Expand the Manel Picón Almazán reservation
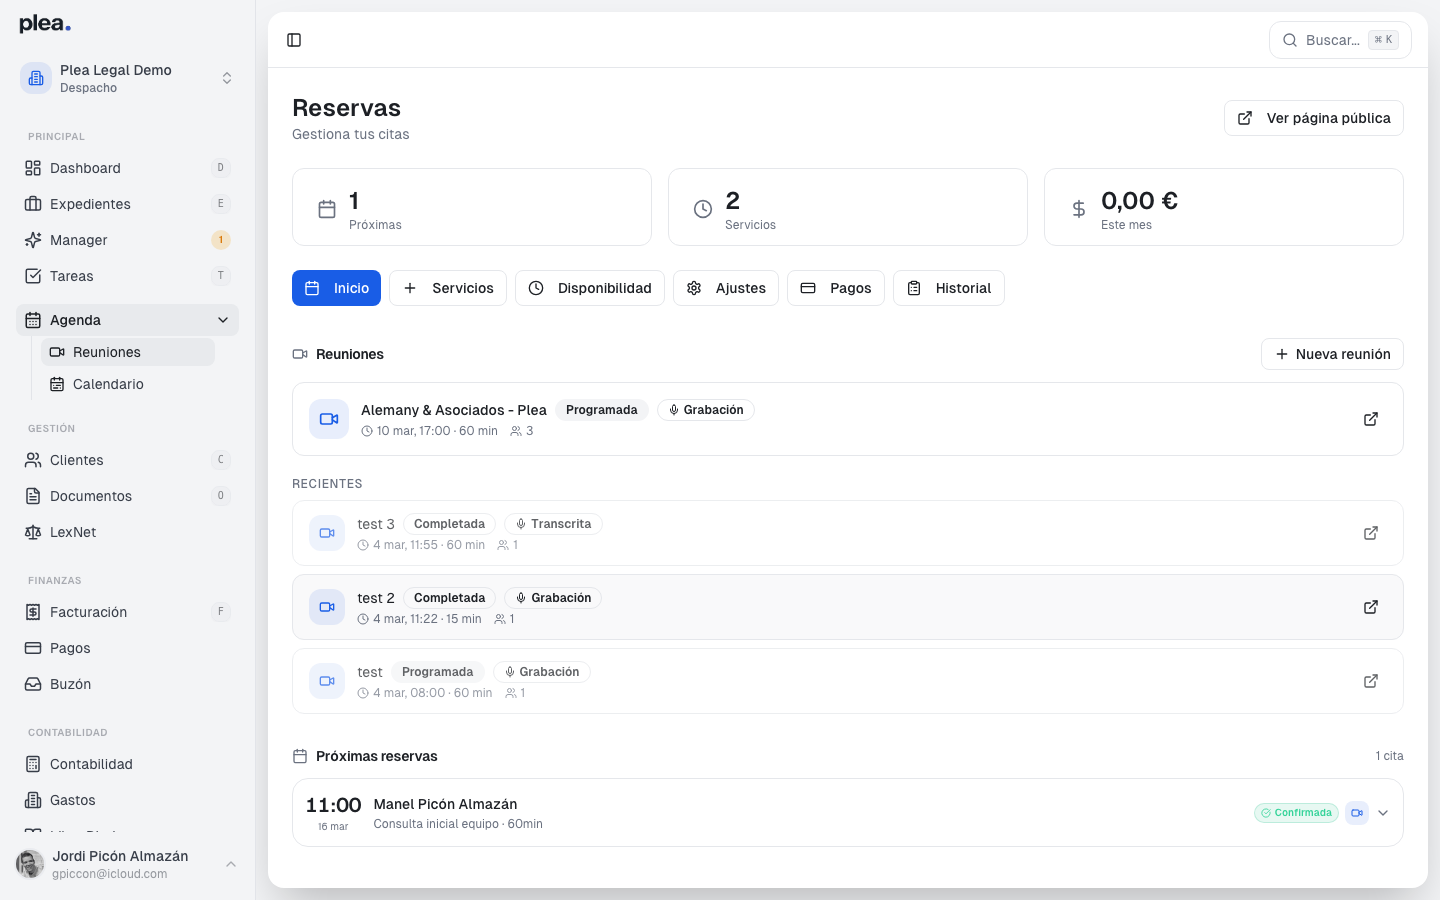This screenshot has width=1440, height=900. click(x=1383, y=813)
